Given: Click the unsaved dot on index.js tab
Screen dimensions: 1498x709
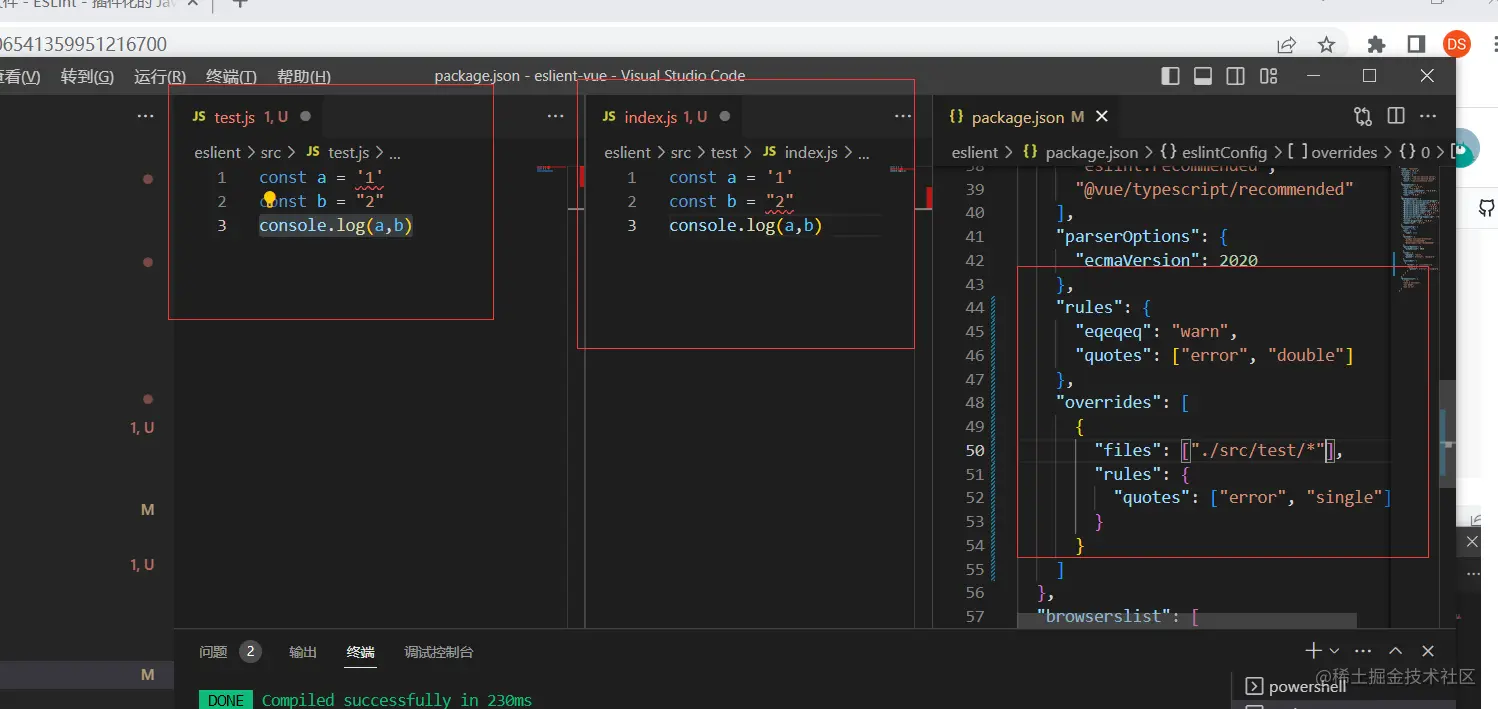Looking at the screenshot, I should (x=725, y=117).
